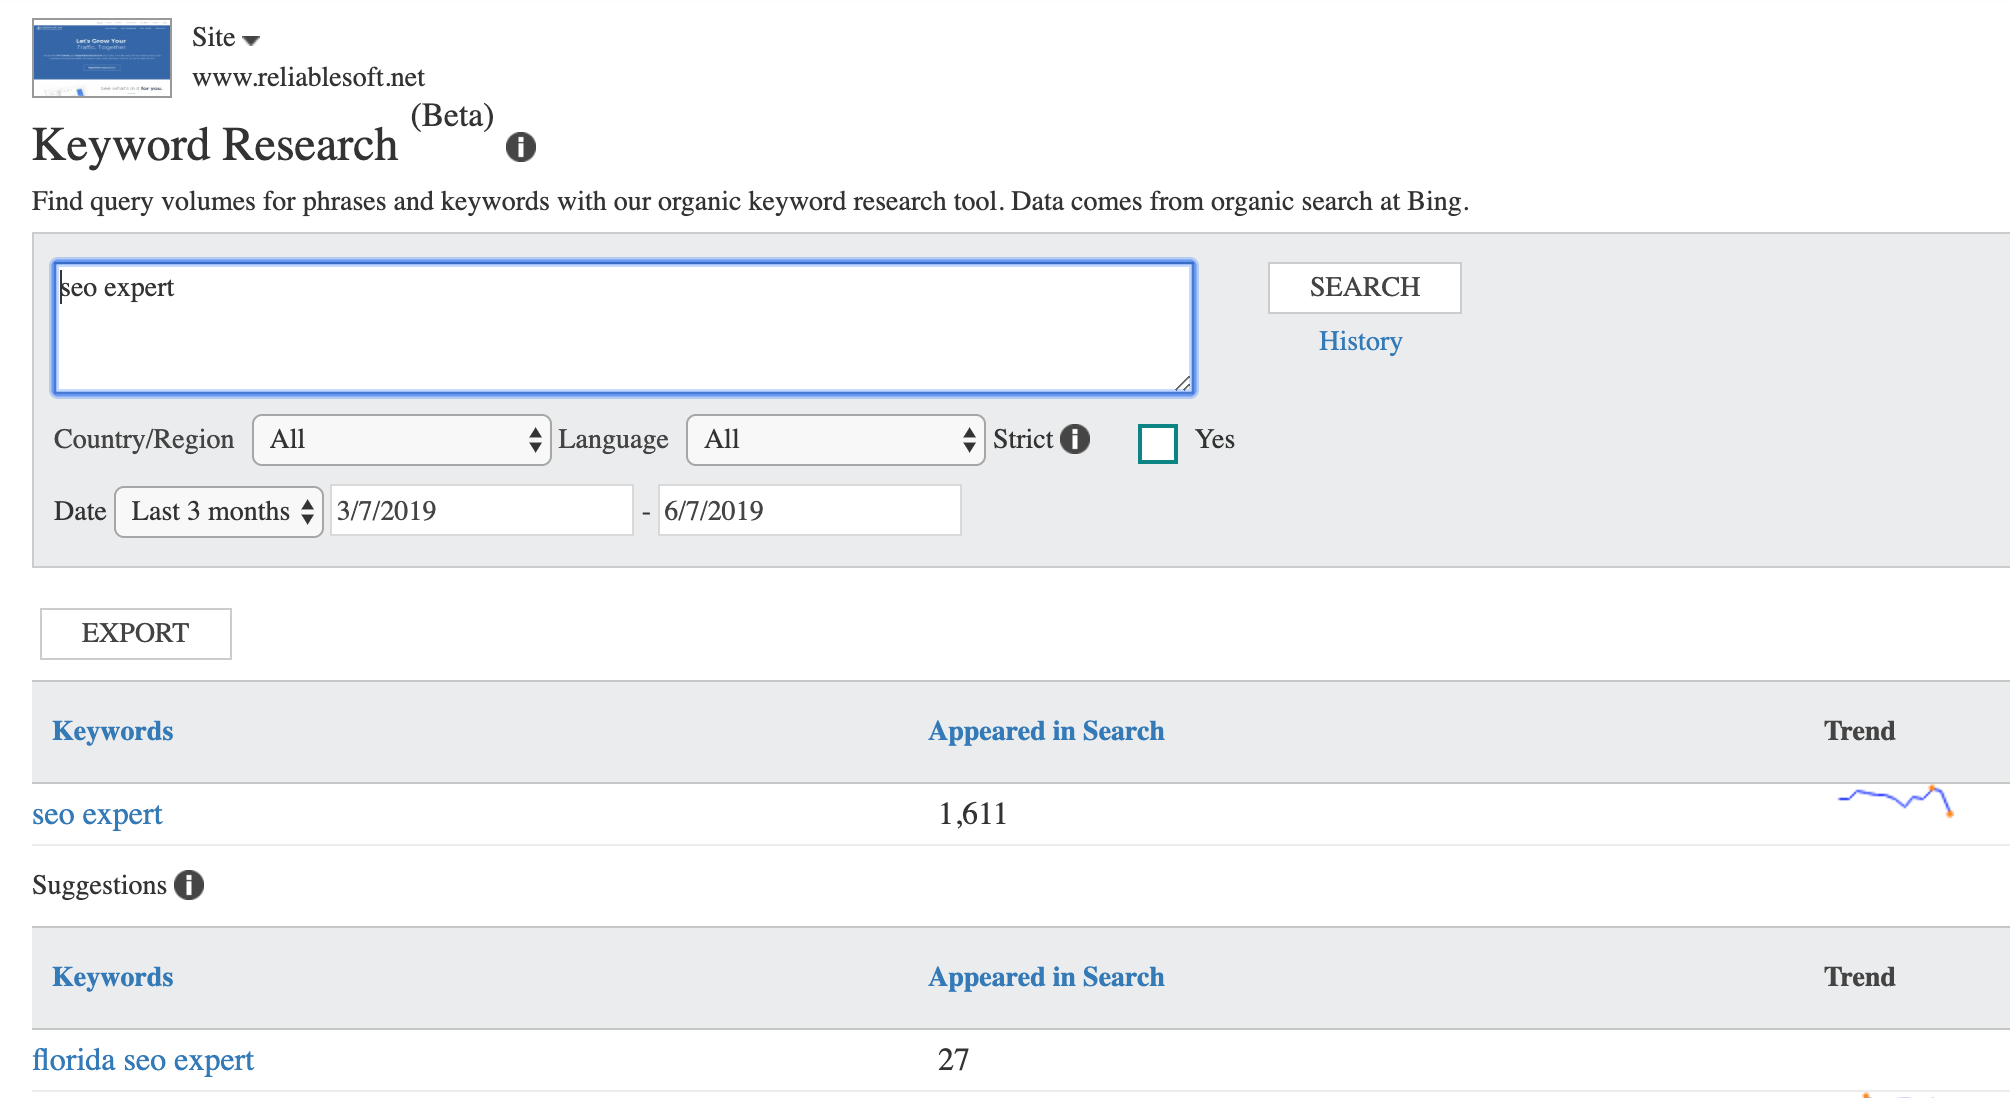
Task: Open the History link
Action: pos(1360,342)
